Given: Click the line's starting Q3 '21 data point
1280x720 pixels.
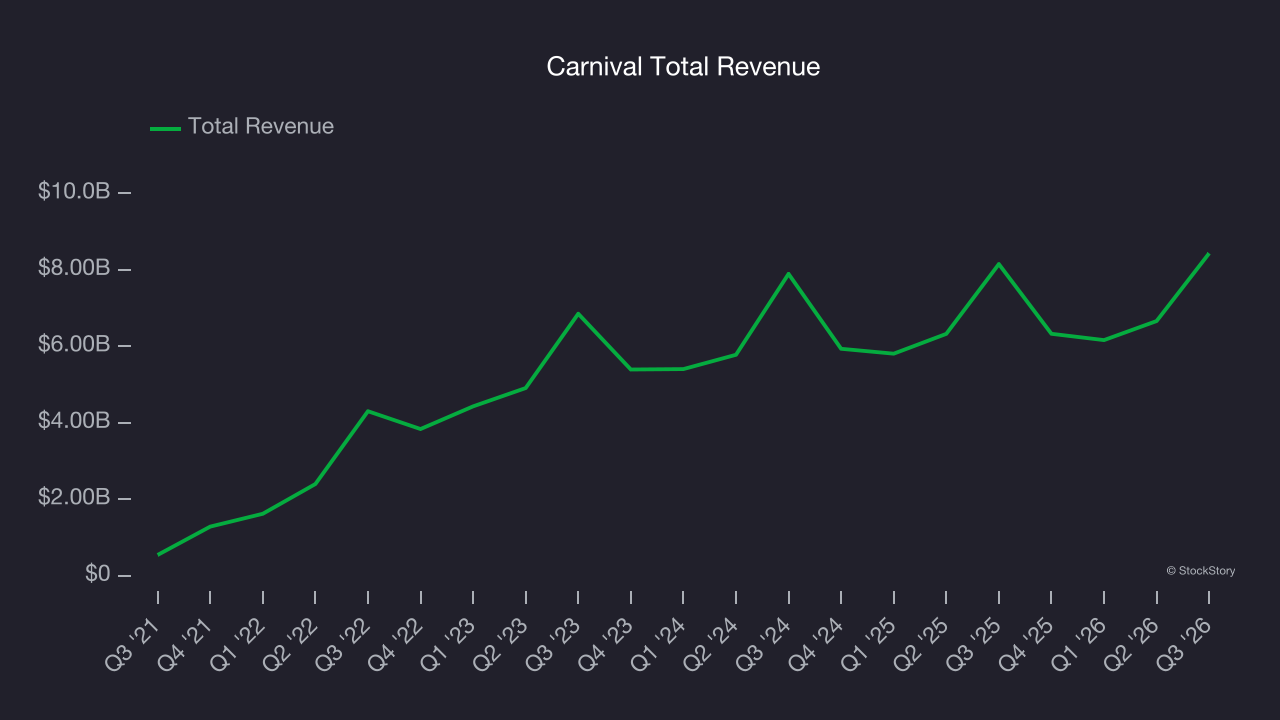Looking at the screenshot, I should point(158,554).
